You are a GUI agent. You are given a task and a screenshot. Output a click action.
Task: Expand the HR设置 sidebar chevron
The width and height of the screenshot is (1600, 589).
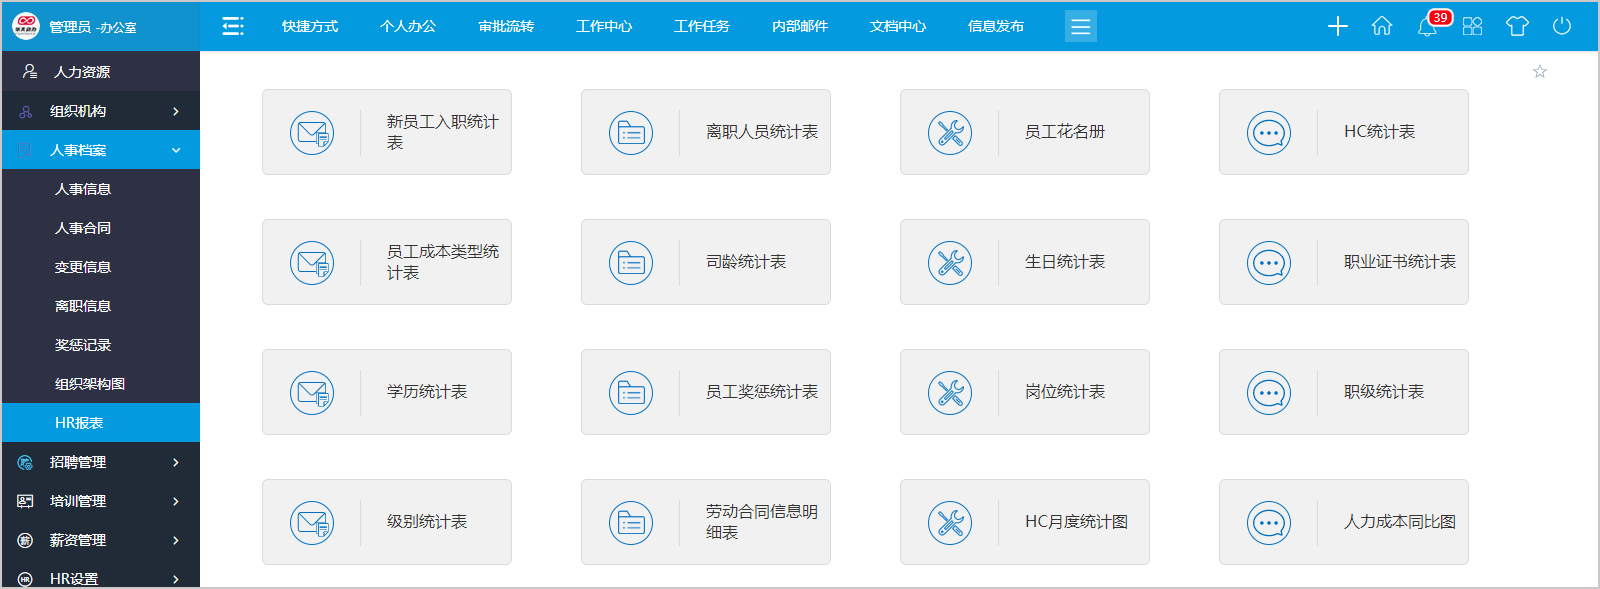tap(176, 579)
